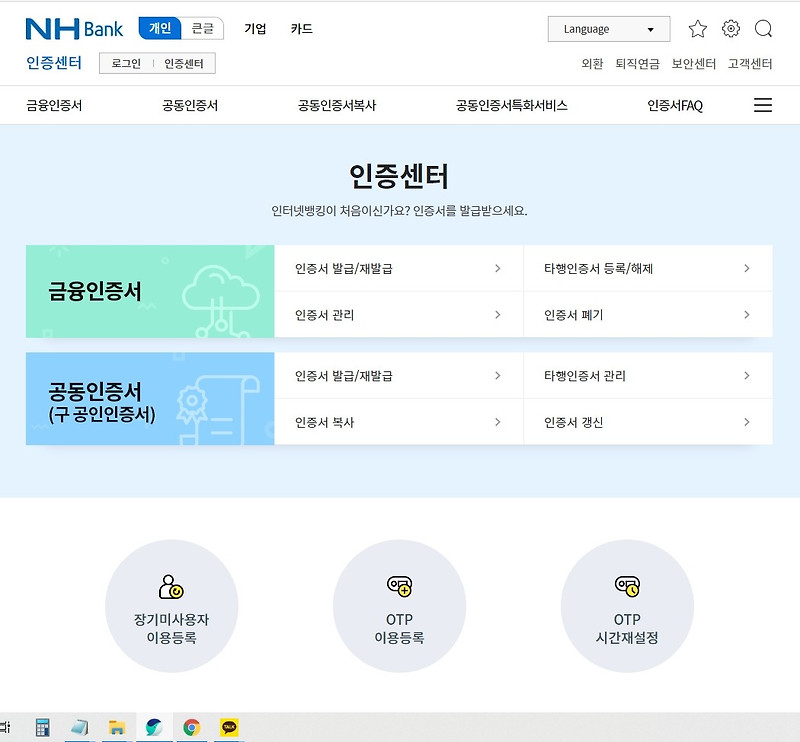Click the OTP 이용등록 circle icon
The height and width of the screenshot is (742, 800).
pyautogui.click(x=399, y=606)
